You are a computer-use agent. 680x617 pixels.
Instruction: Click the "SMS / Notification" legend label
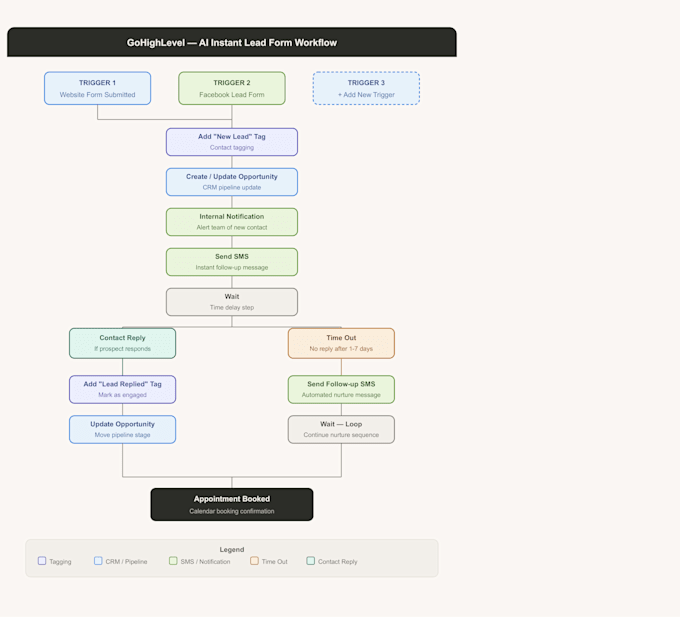[206, 562]
